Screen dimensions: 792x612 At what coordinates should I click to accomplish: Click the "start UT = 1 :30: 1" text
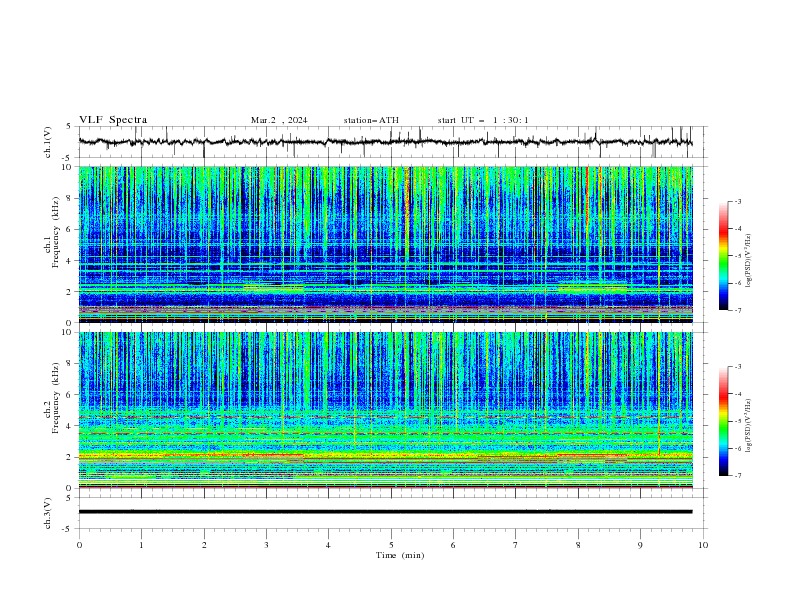click(x=483, y=120)
